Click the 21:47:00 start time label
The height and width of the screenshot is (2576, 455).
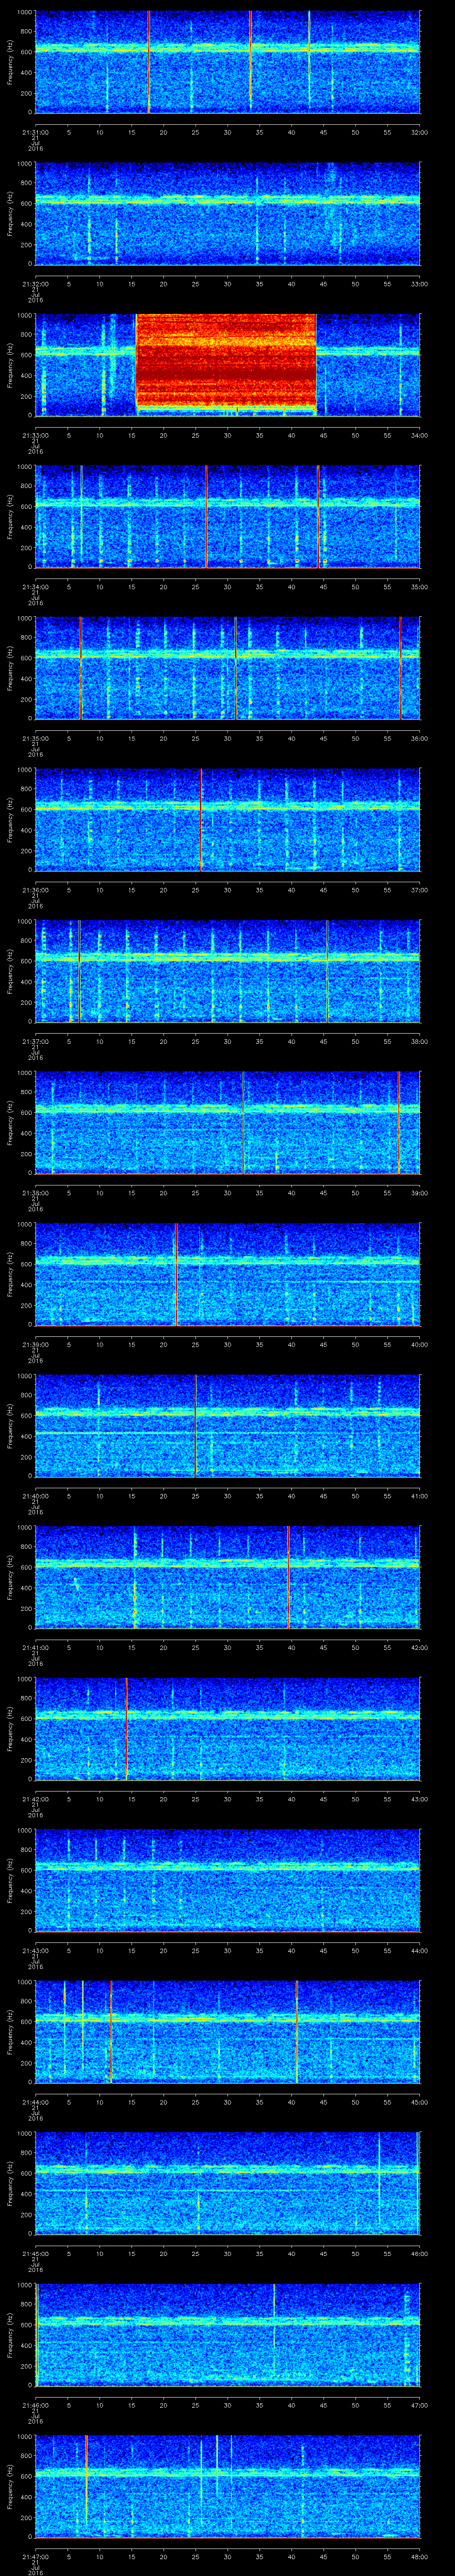35,2556
